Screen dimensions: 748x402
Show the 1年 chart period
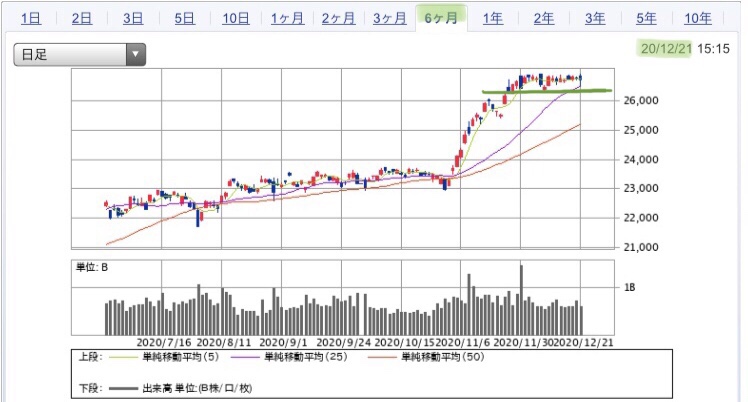(x=492, y=19)
